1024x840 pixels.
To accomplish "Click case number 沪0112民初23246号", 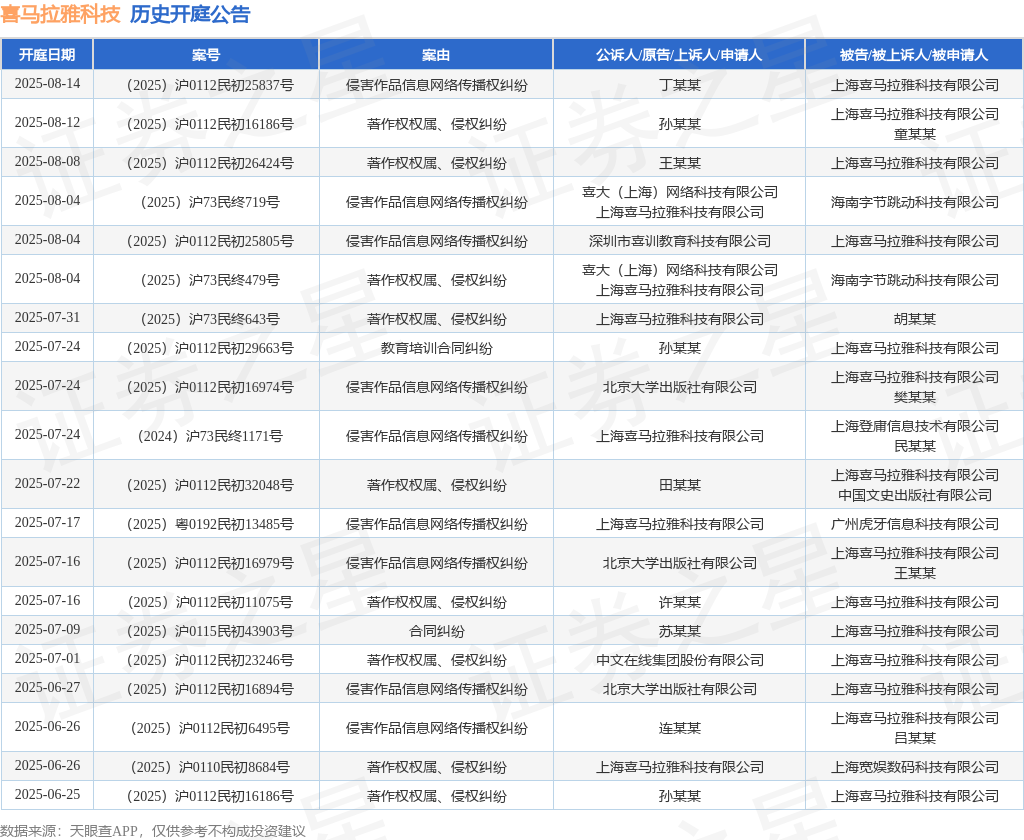I will pos(210,660).
